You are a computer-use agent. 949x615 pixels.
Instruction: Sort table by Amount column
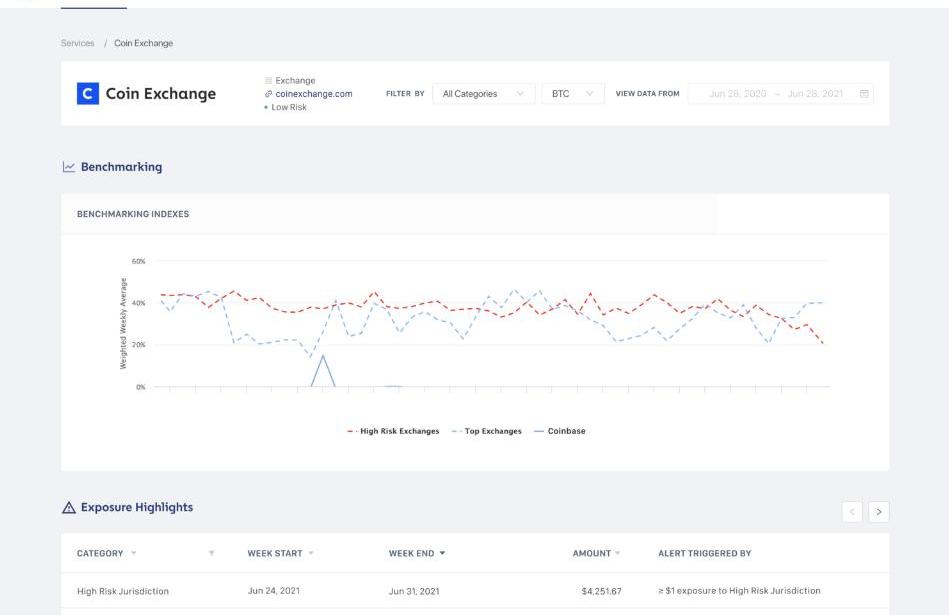click(x=596, y=553)
